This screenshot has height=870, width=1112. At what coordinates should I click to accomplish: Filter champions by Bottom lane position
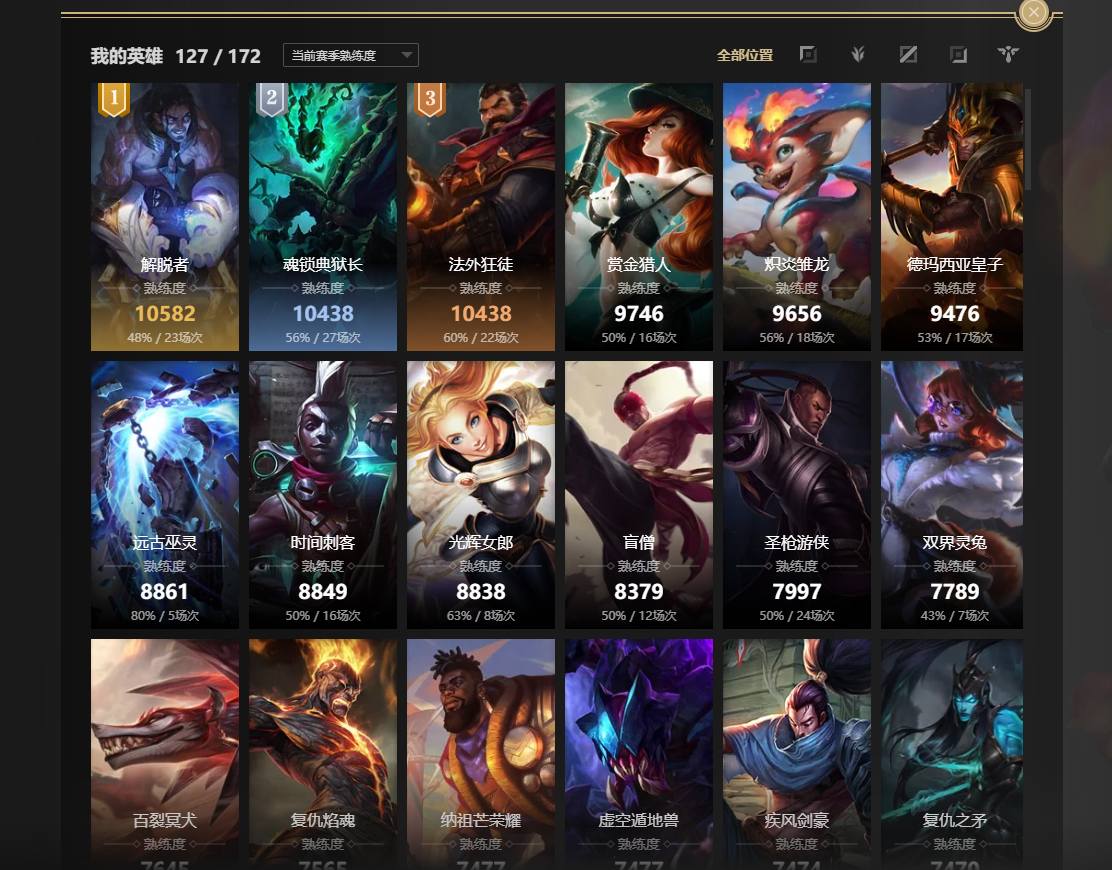(x=958, y=55)
